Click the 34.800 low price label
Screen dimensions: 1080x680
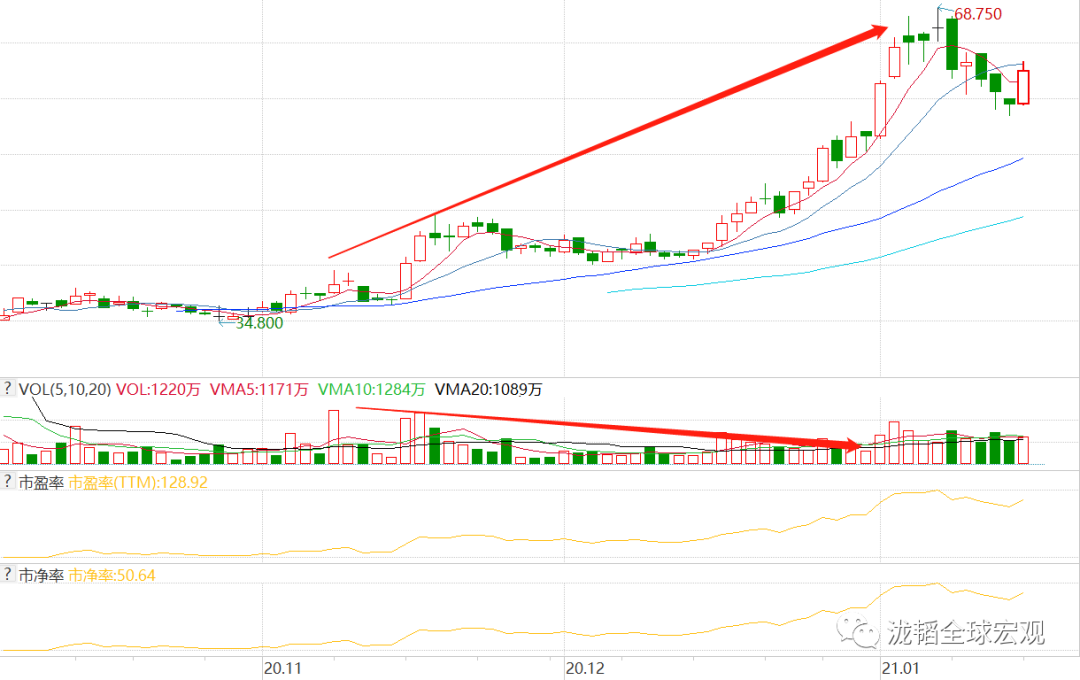tap(259, 323)
